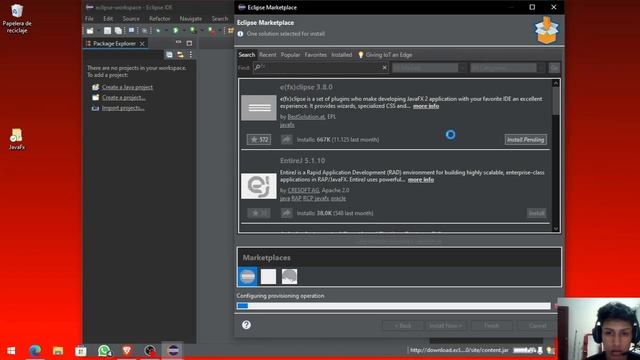Screen dimensions: 640x360
Task: Click the e(fx)clipse plugin logo thumbnail
Action: point(259,108)
